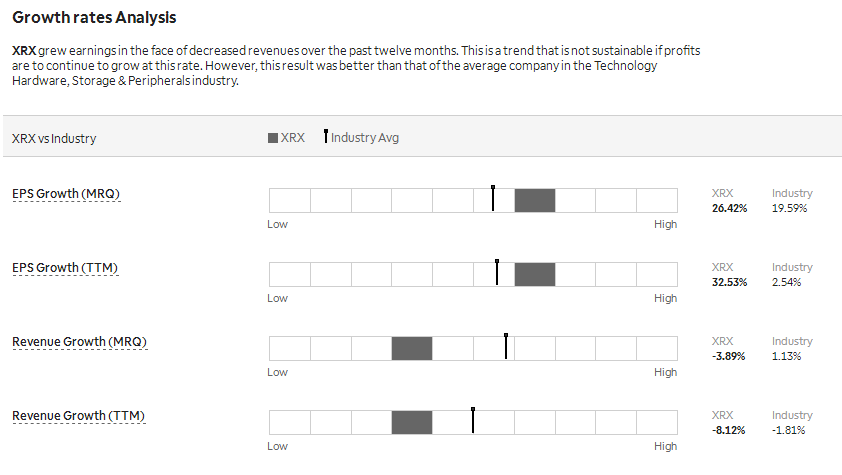Click the XRX gray bar in Revenue Growth (TTM)
This screenshot has height=475, width=842.
(412, 422)
